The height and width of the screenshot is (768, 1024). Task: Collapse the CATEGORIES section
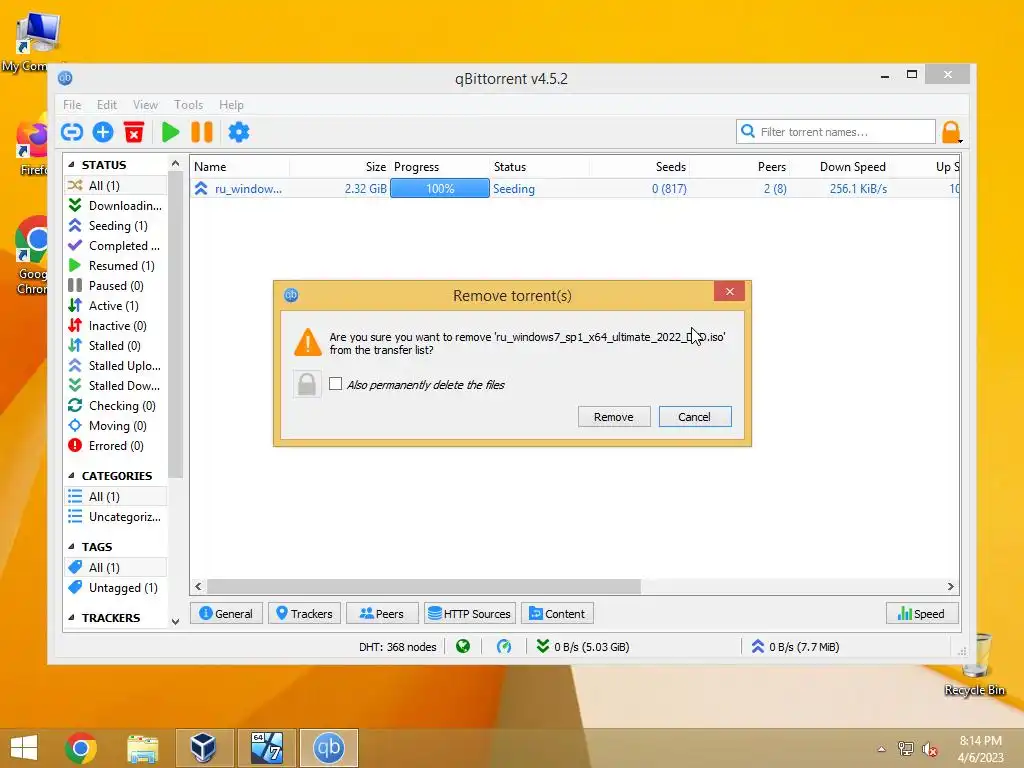71,475
